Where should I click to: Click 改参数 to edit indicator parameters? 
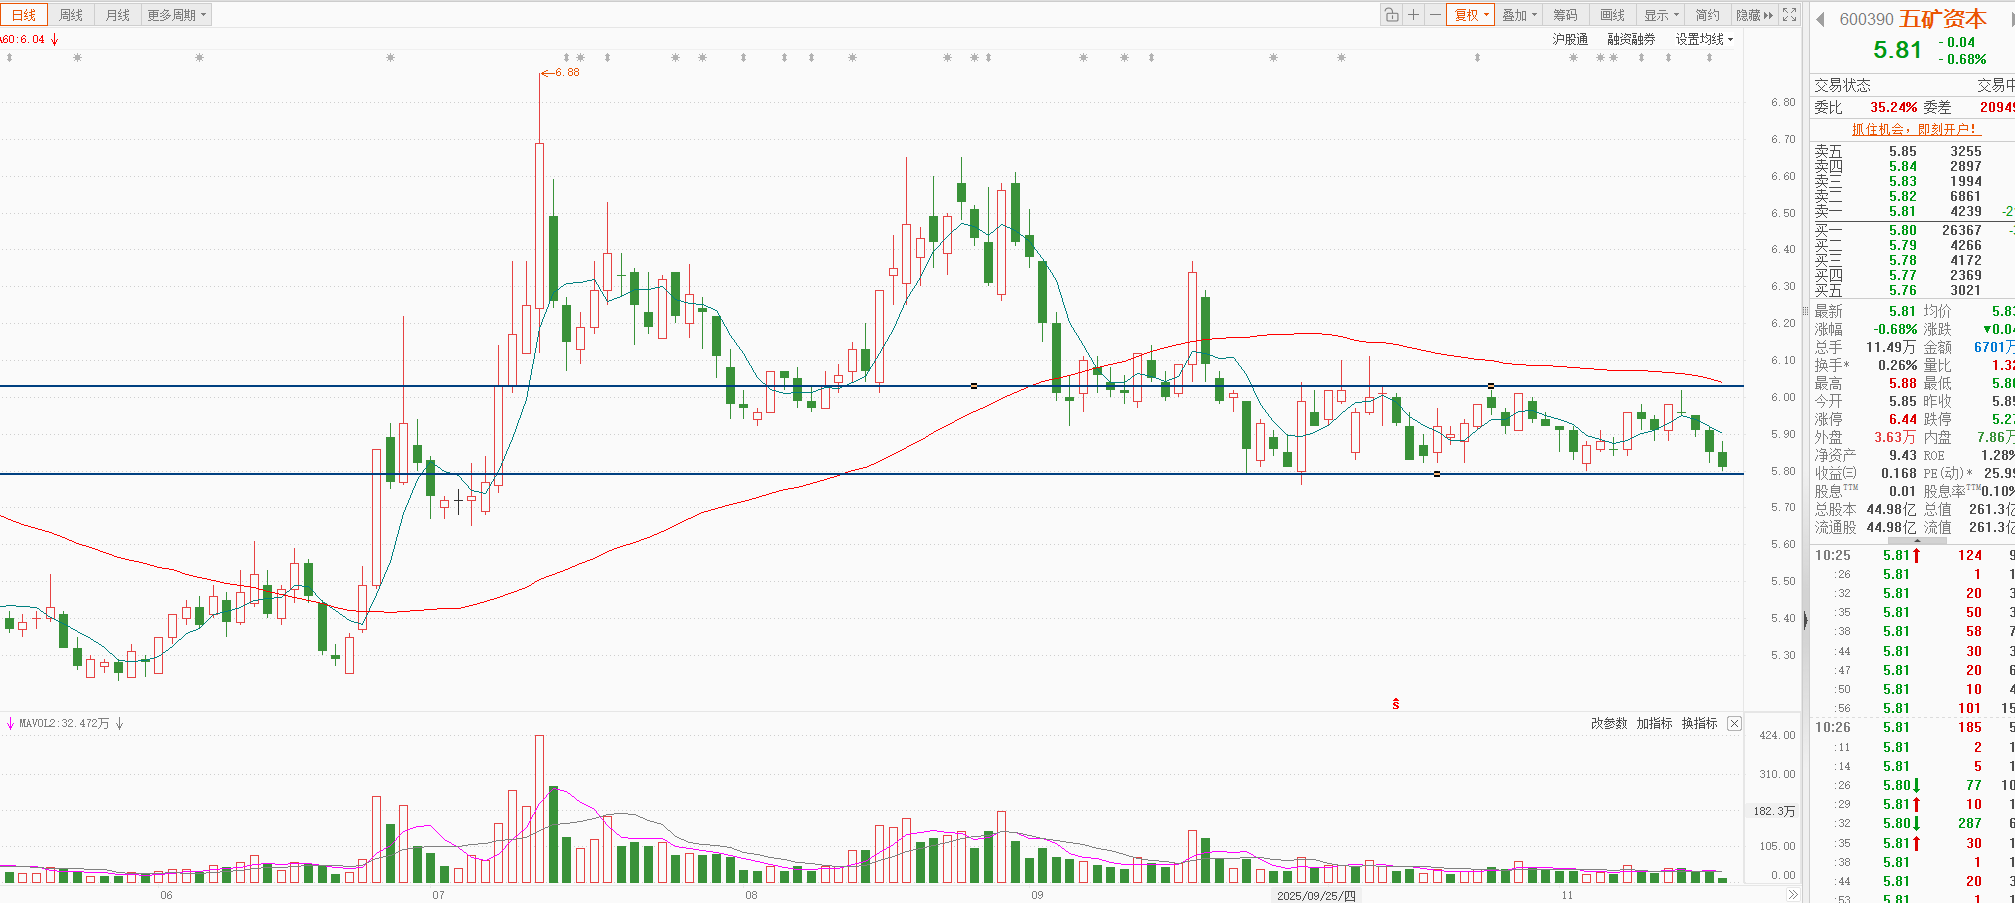tap(1609, 723)
